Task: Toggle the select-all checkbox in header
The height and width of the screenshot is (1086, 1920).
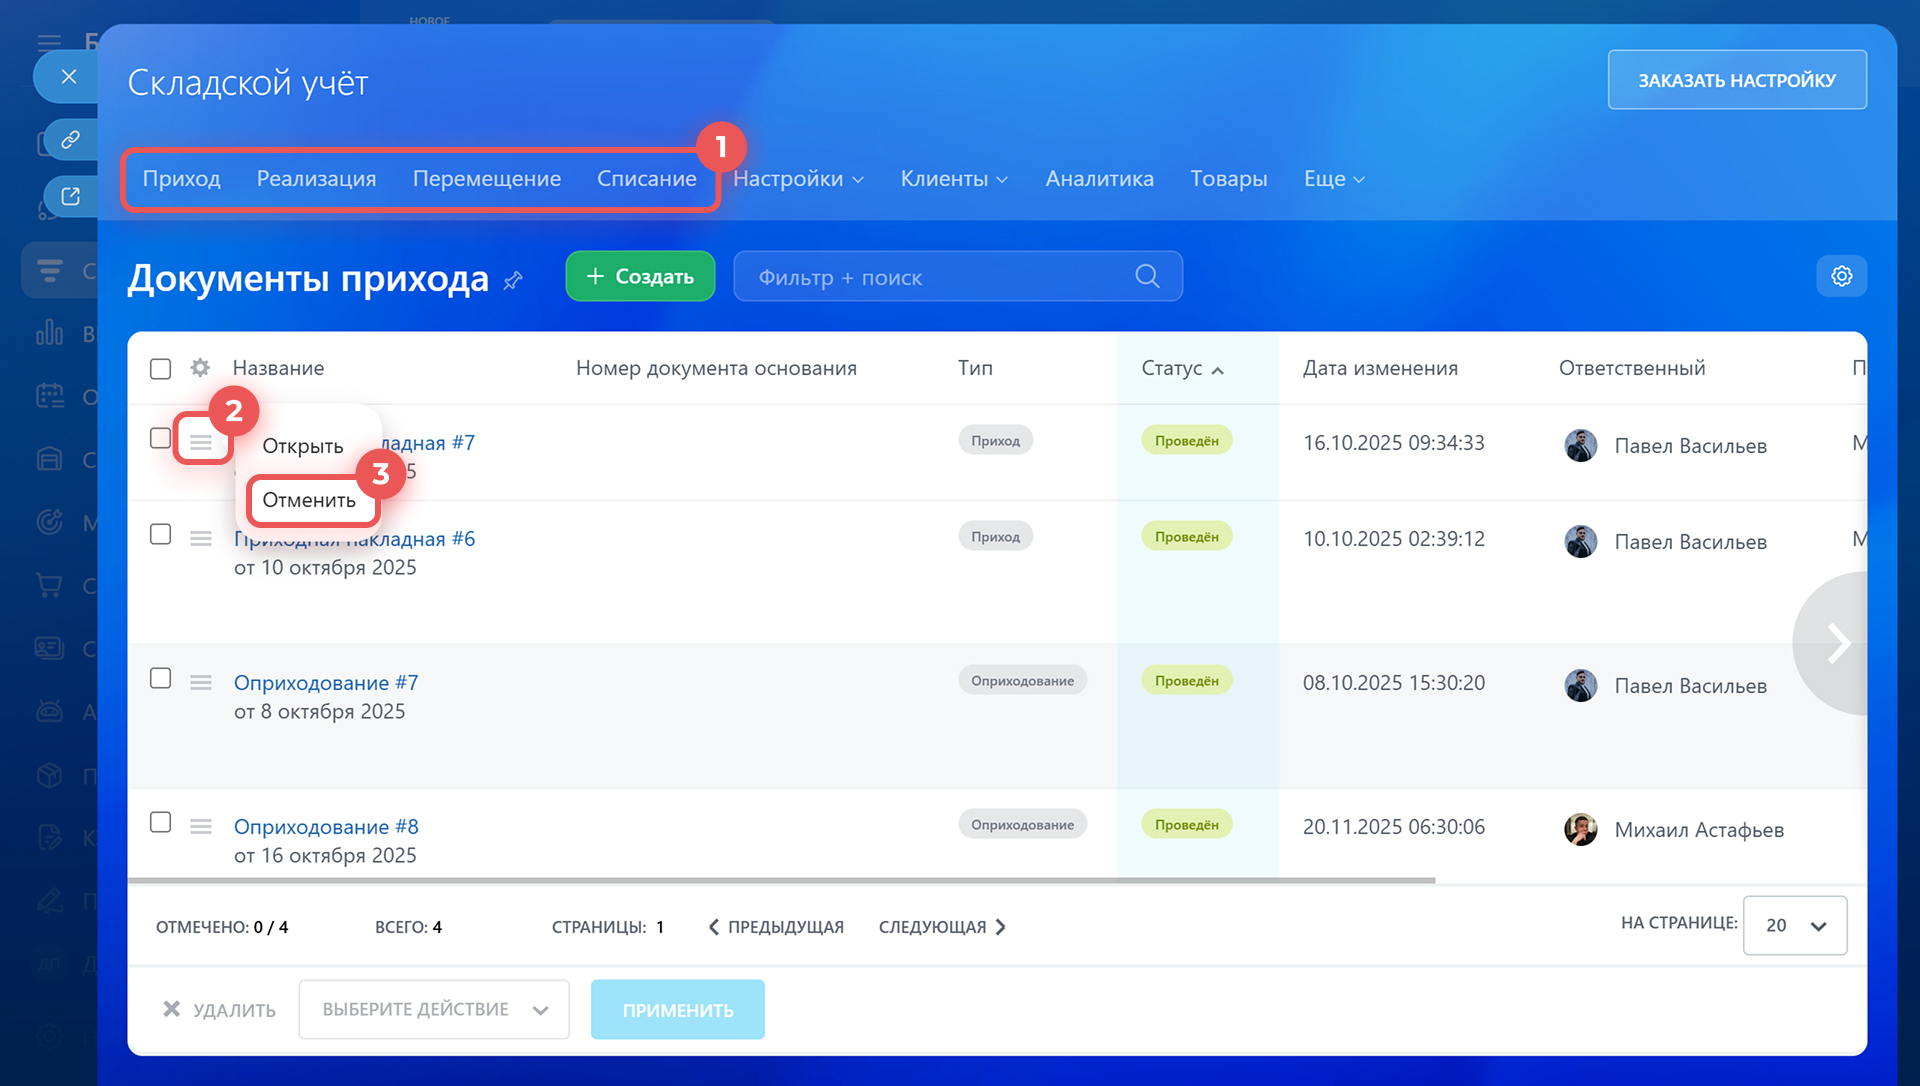Action: [160, 369]
